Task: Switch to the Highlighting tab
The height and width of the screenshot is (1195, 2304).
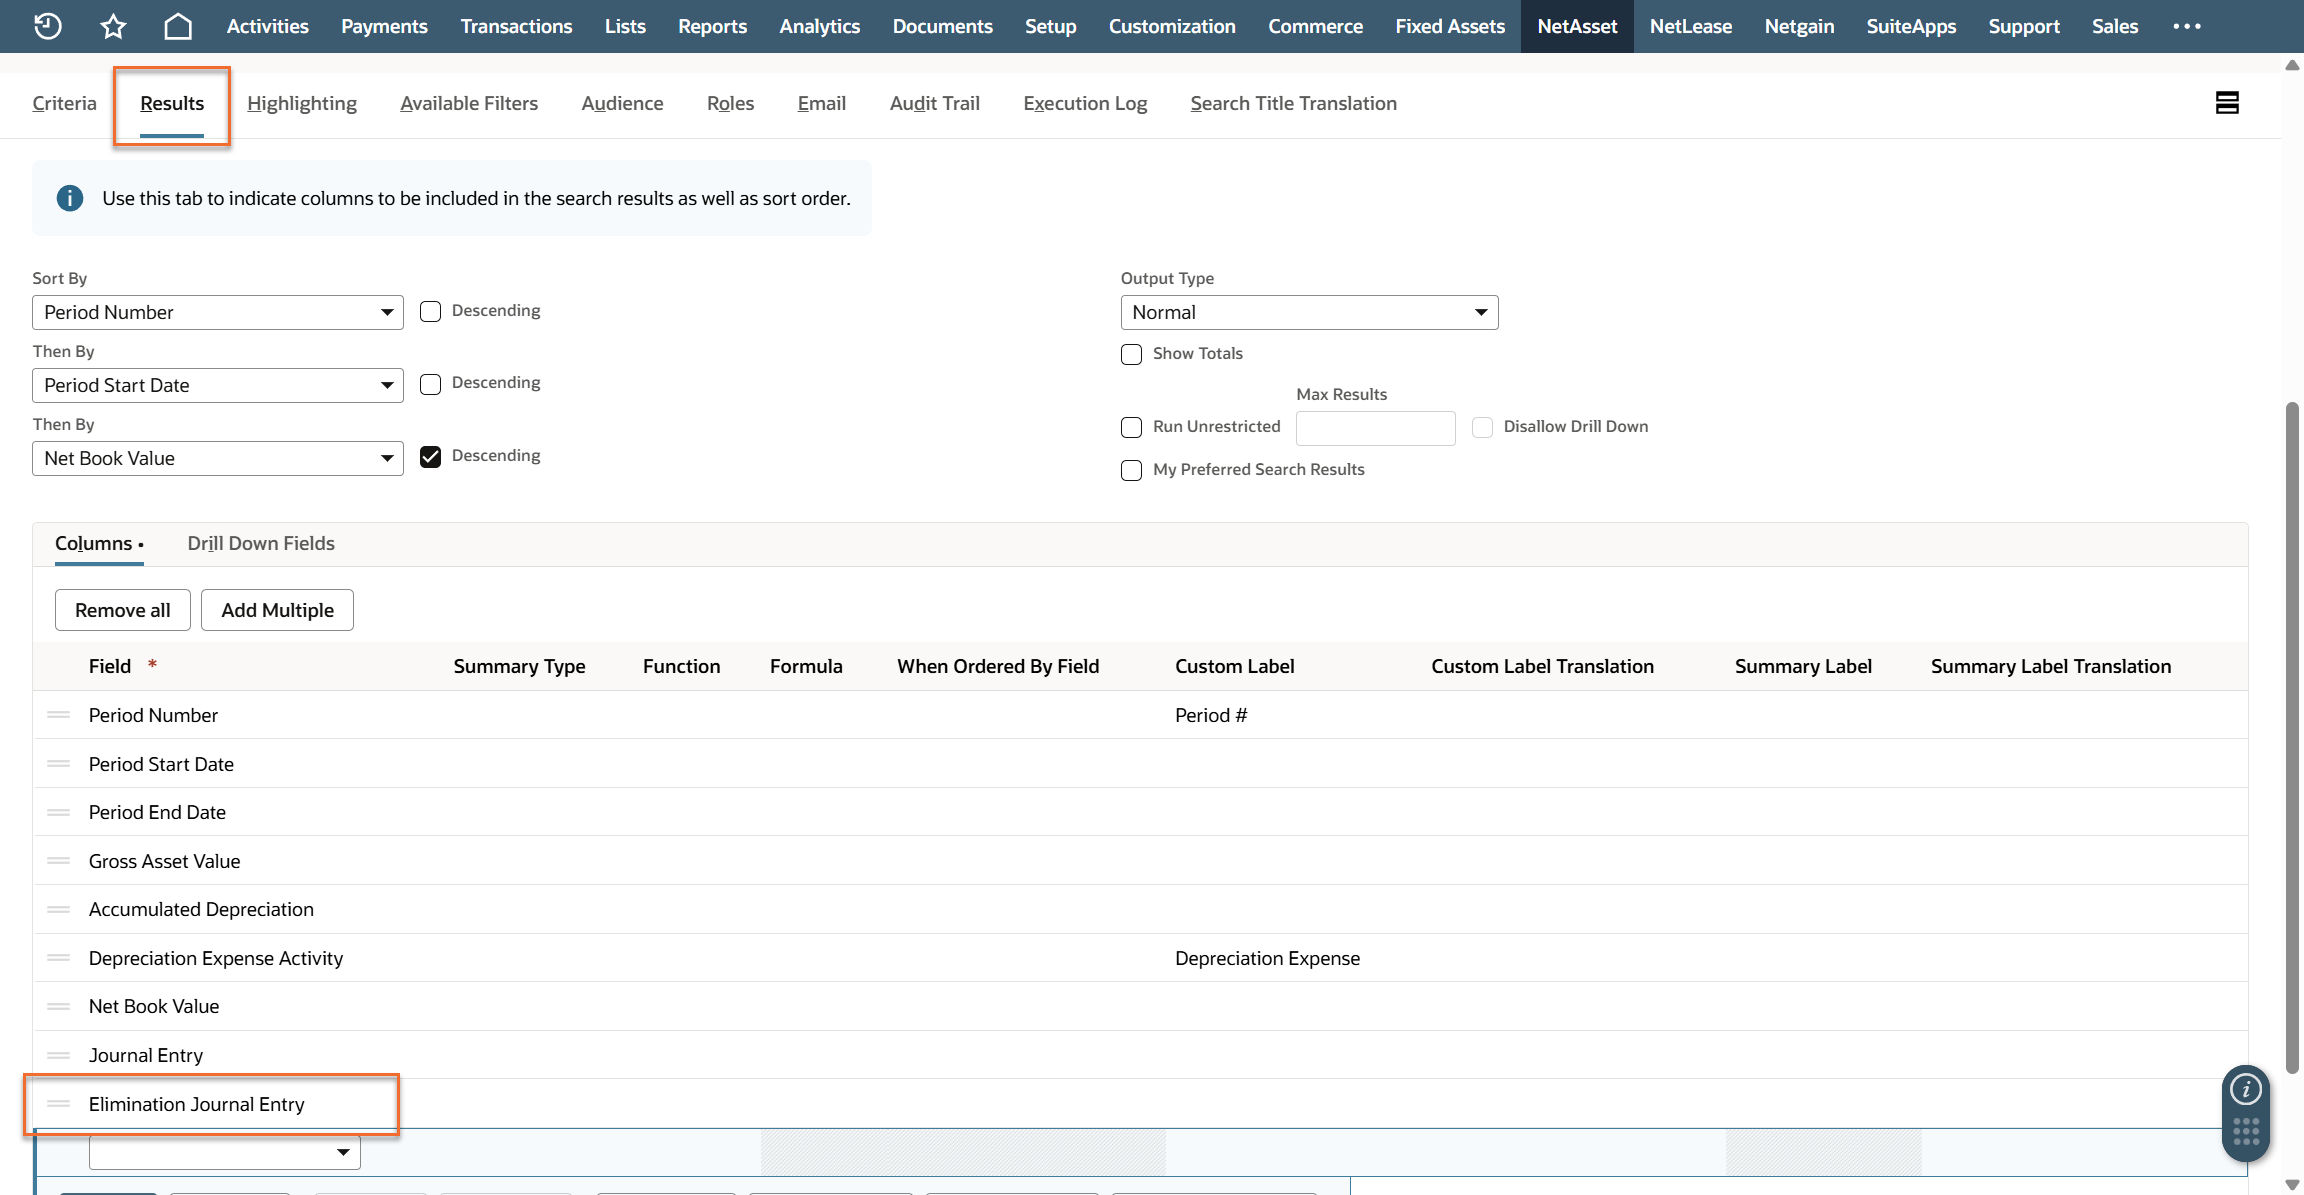Action: click(301, 103)
